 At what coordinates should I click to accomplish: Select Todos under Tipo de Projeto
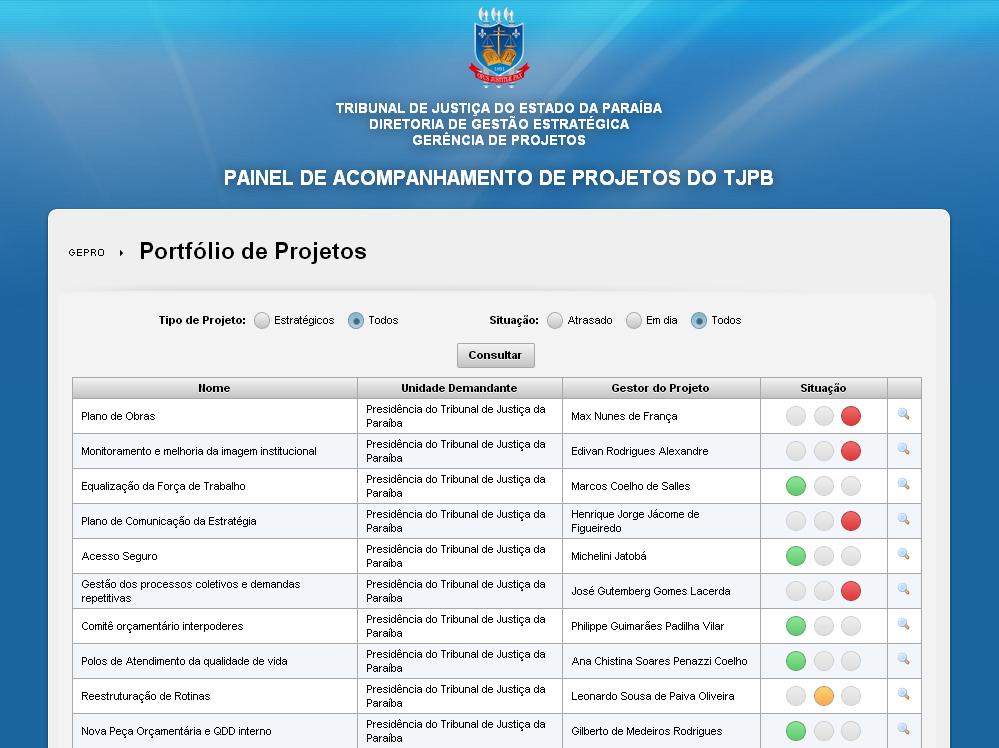point(356,321)
